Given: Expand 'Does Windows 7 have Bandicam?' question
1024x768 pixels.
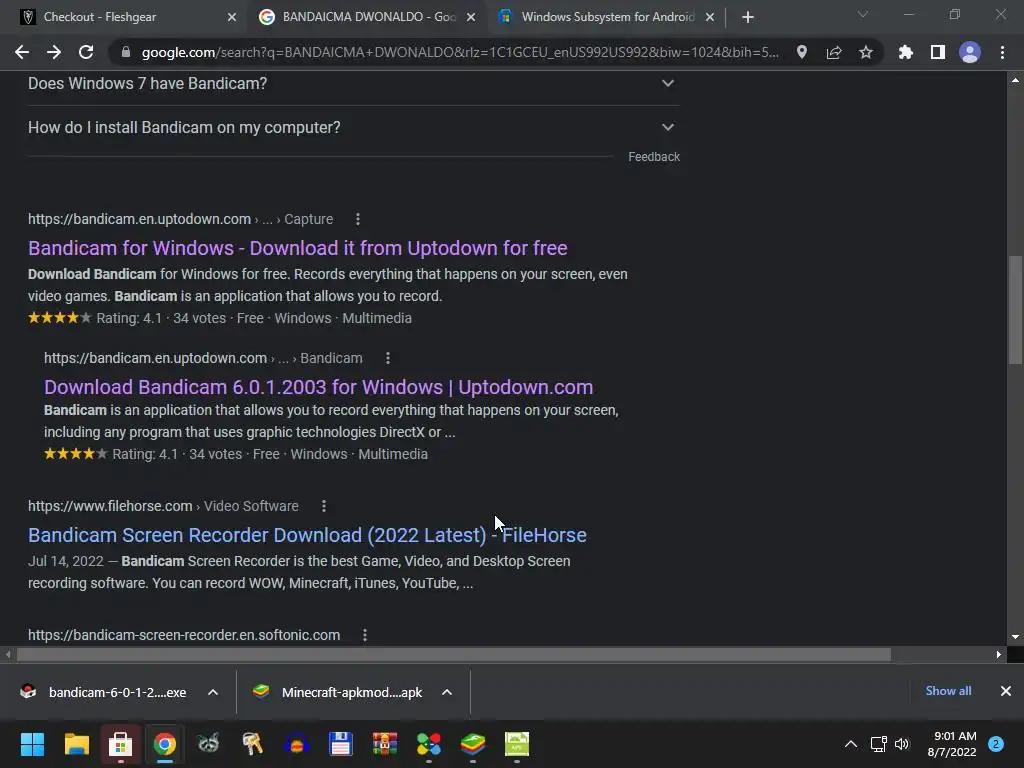Looking at the screenshot, I should tap(353, 84).
